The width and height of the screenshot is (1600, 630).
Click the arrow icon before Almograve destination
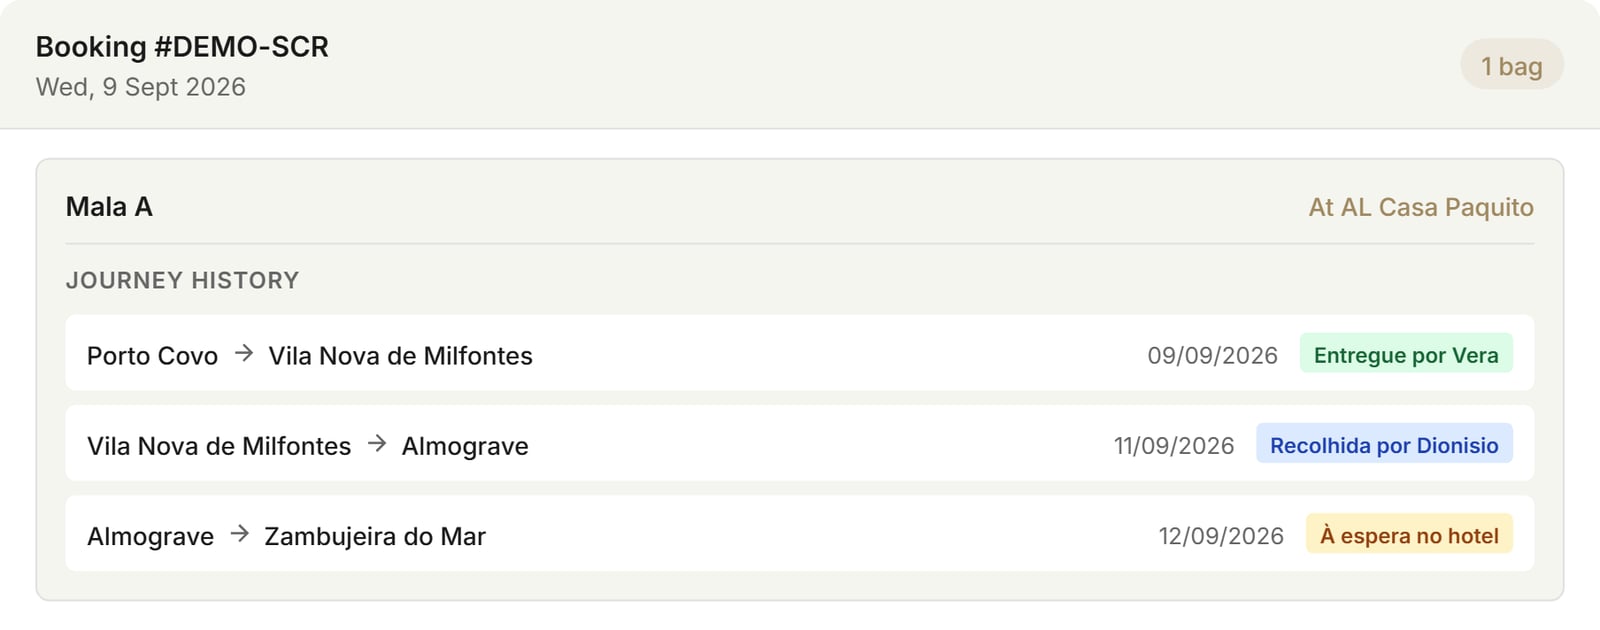377,444
